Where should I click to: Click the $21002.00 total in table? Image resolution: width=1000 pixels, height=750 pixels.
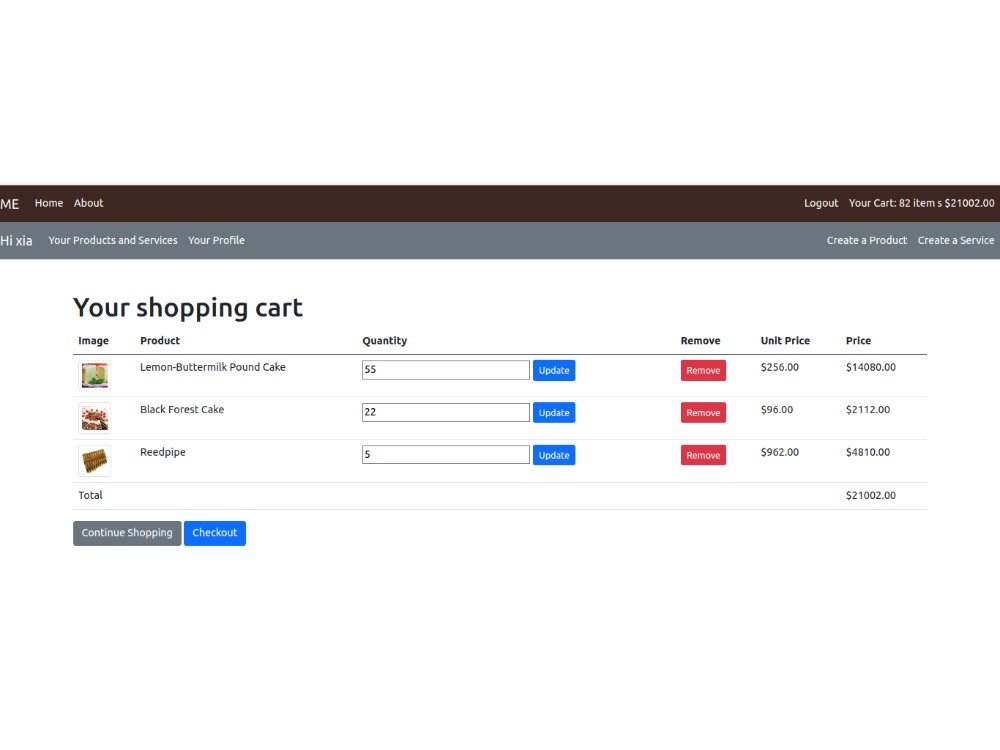point(871,496)
